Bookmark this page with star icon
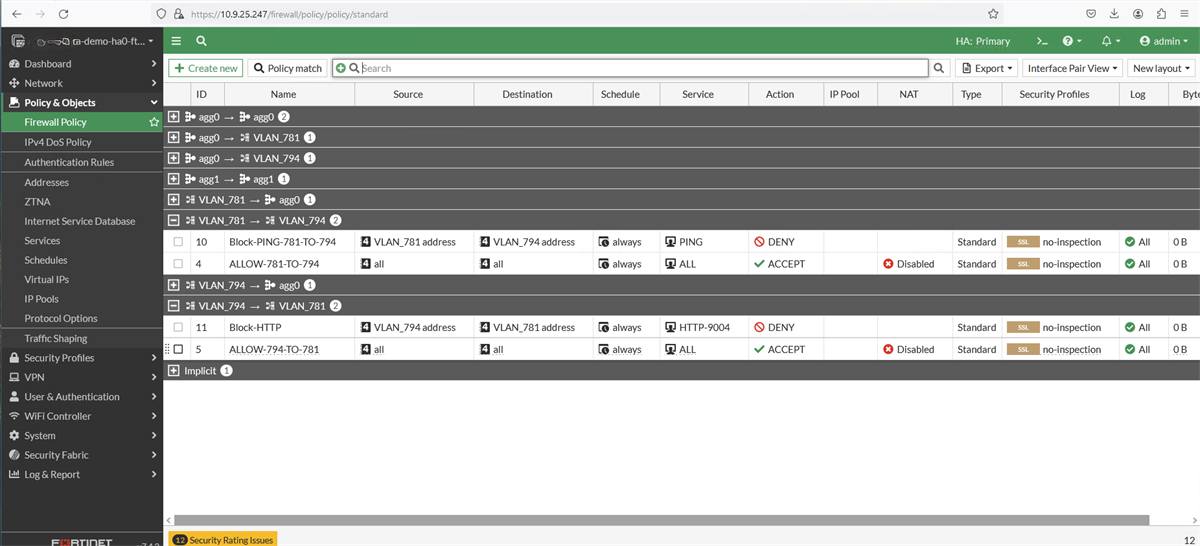Image resolution: width=1200 pixels, height=546 pixels. (x=993, y=14)
